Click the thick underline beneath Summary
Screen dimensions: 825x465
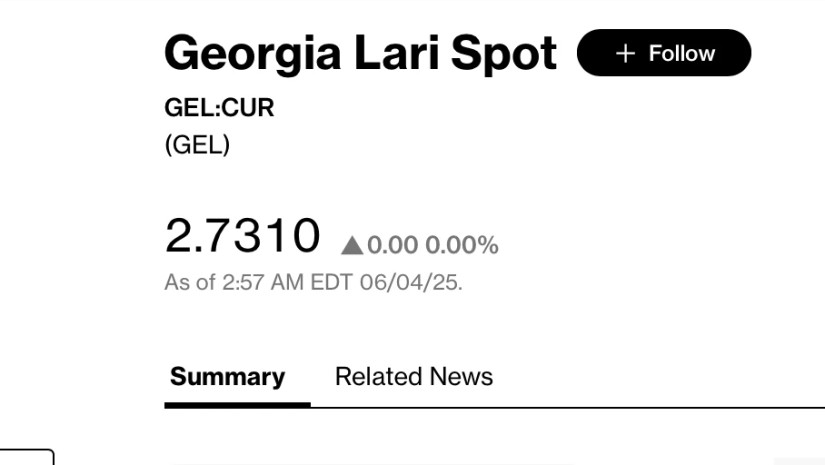point(237,405)
